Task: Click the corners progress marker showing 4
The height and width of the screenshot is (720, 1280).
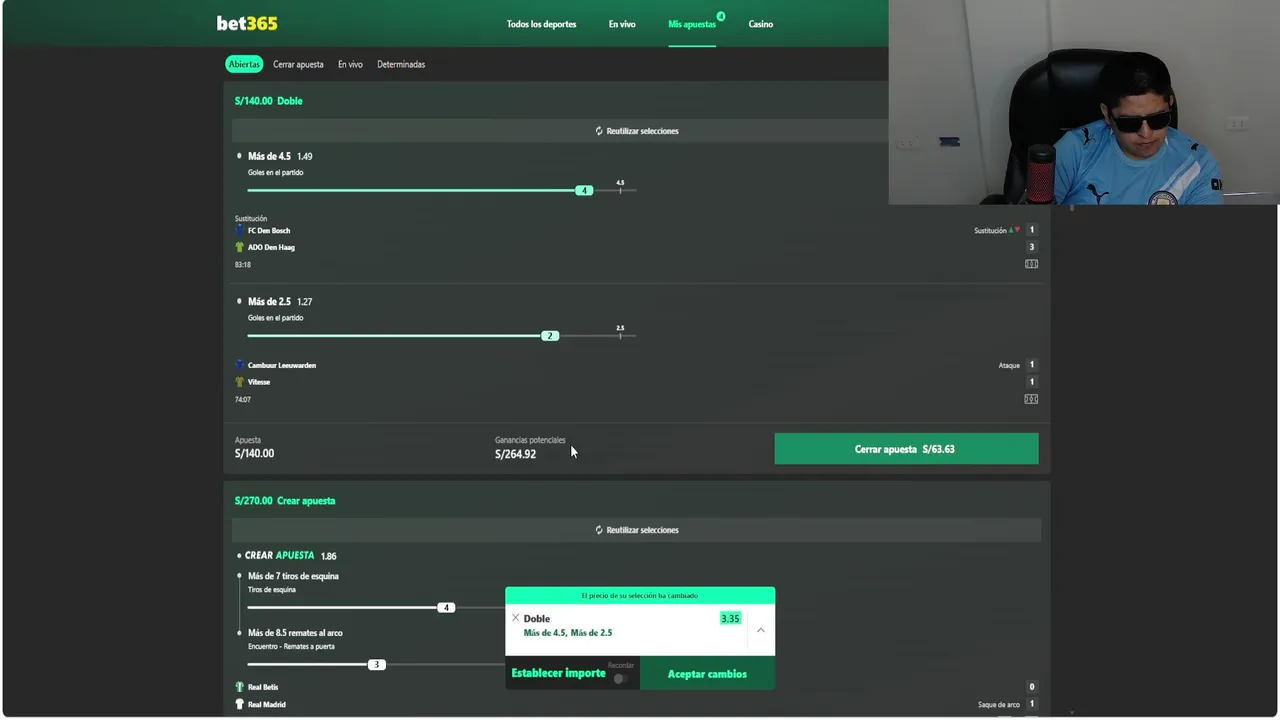Action: (446, 607)
